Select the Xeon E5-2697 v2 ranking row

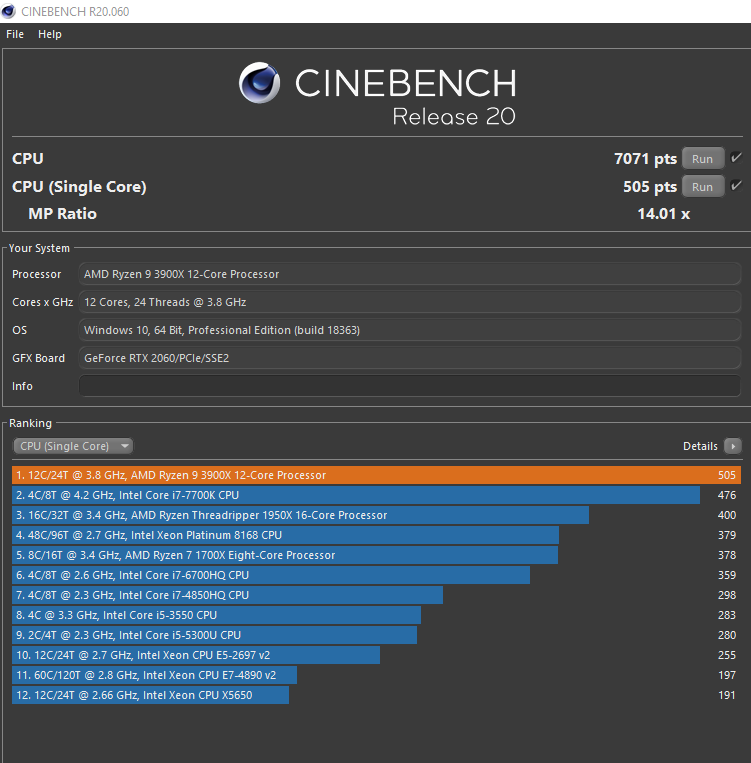click(x=376, y=655)
